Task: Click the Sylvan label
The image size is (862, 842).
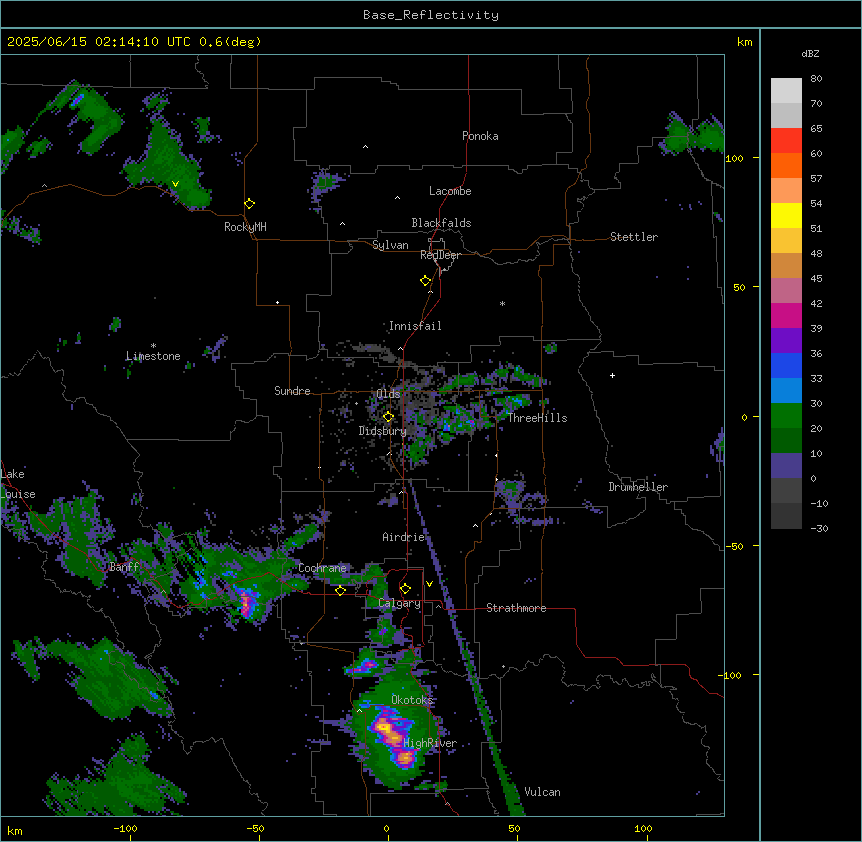Action: pos(390,245)
